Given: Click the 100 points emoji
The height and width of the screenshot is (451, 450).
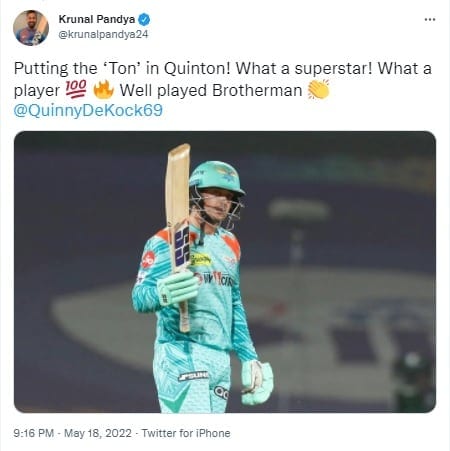Looking at the screenshot, I should pyautogui.click(x=76, y=89).
